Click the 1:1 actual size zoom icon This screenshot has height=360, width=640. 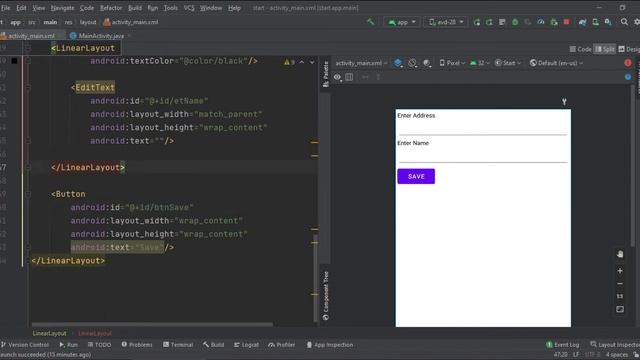620,296
